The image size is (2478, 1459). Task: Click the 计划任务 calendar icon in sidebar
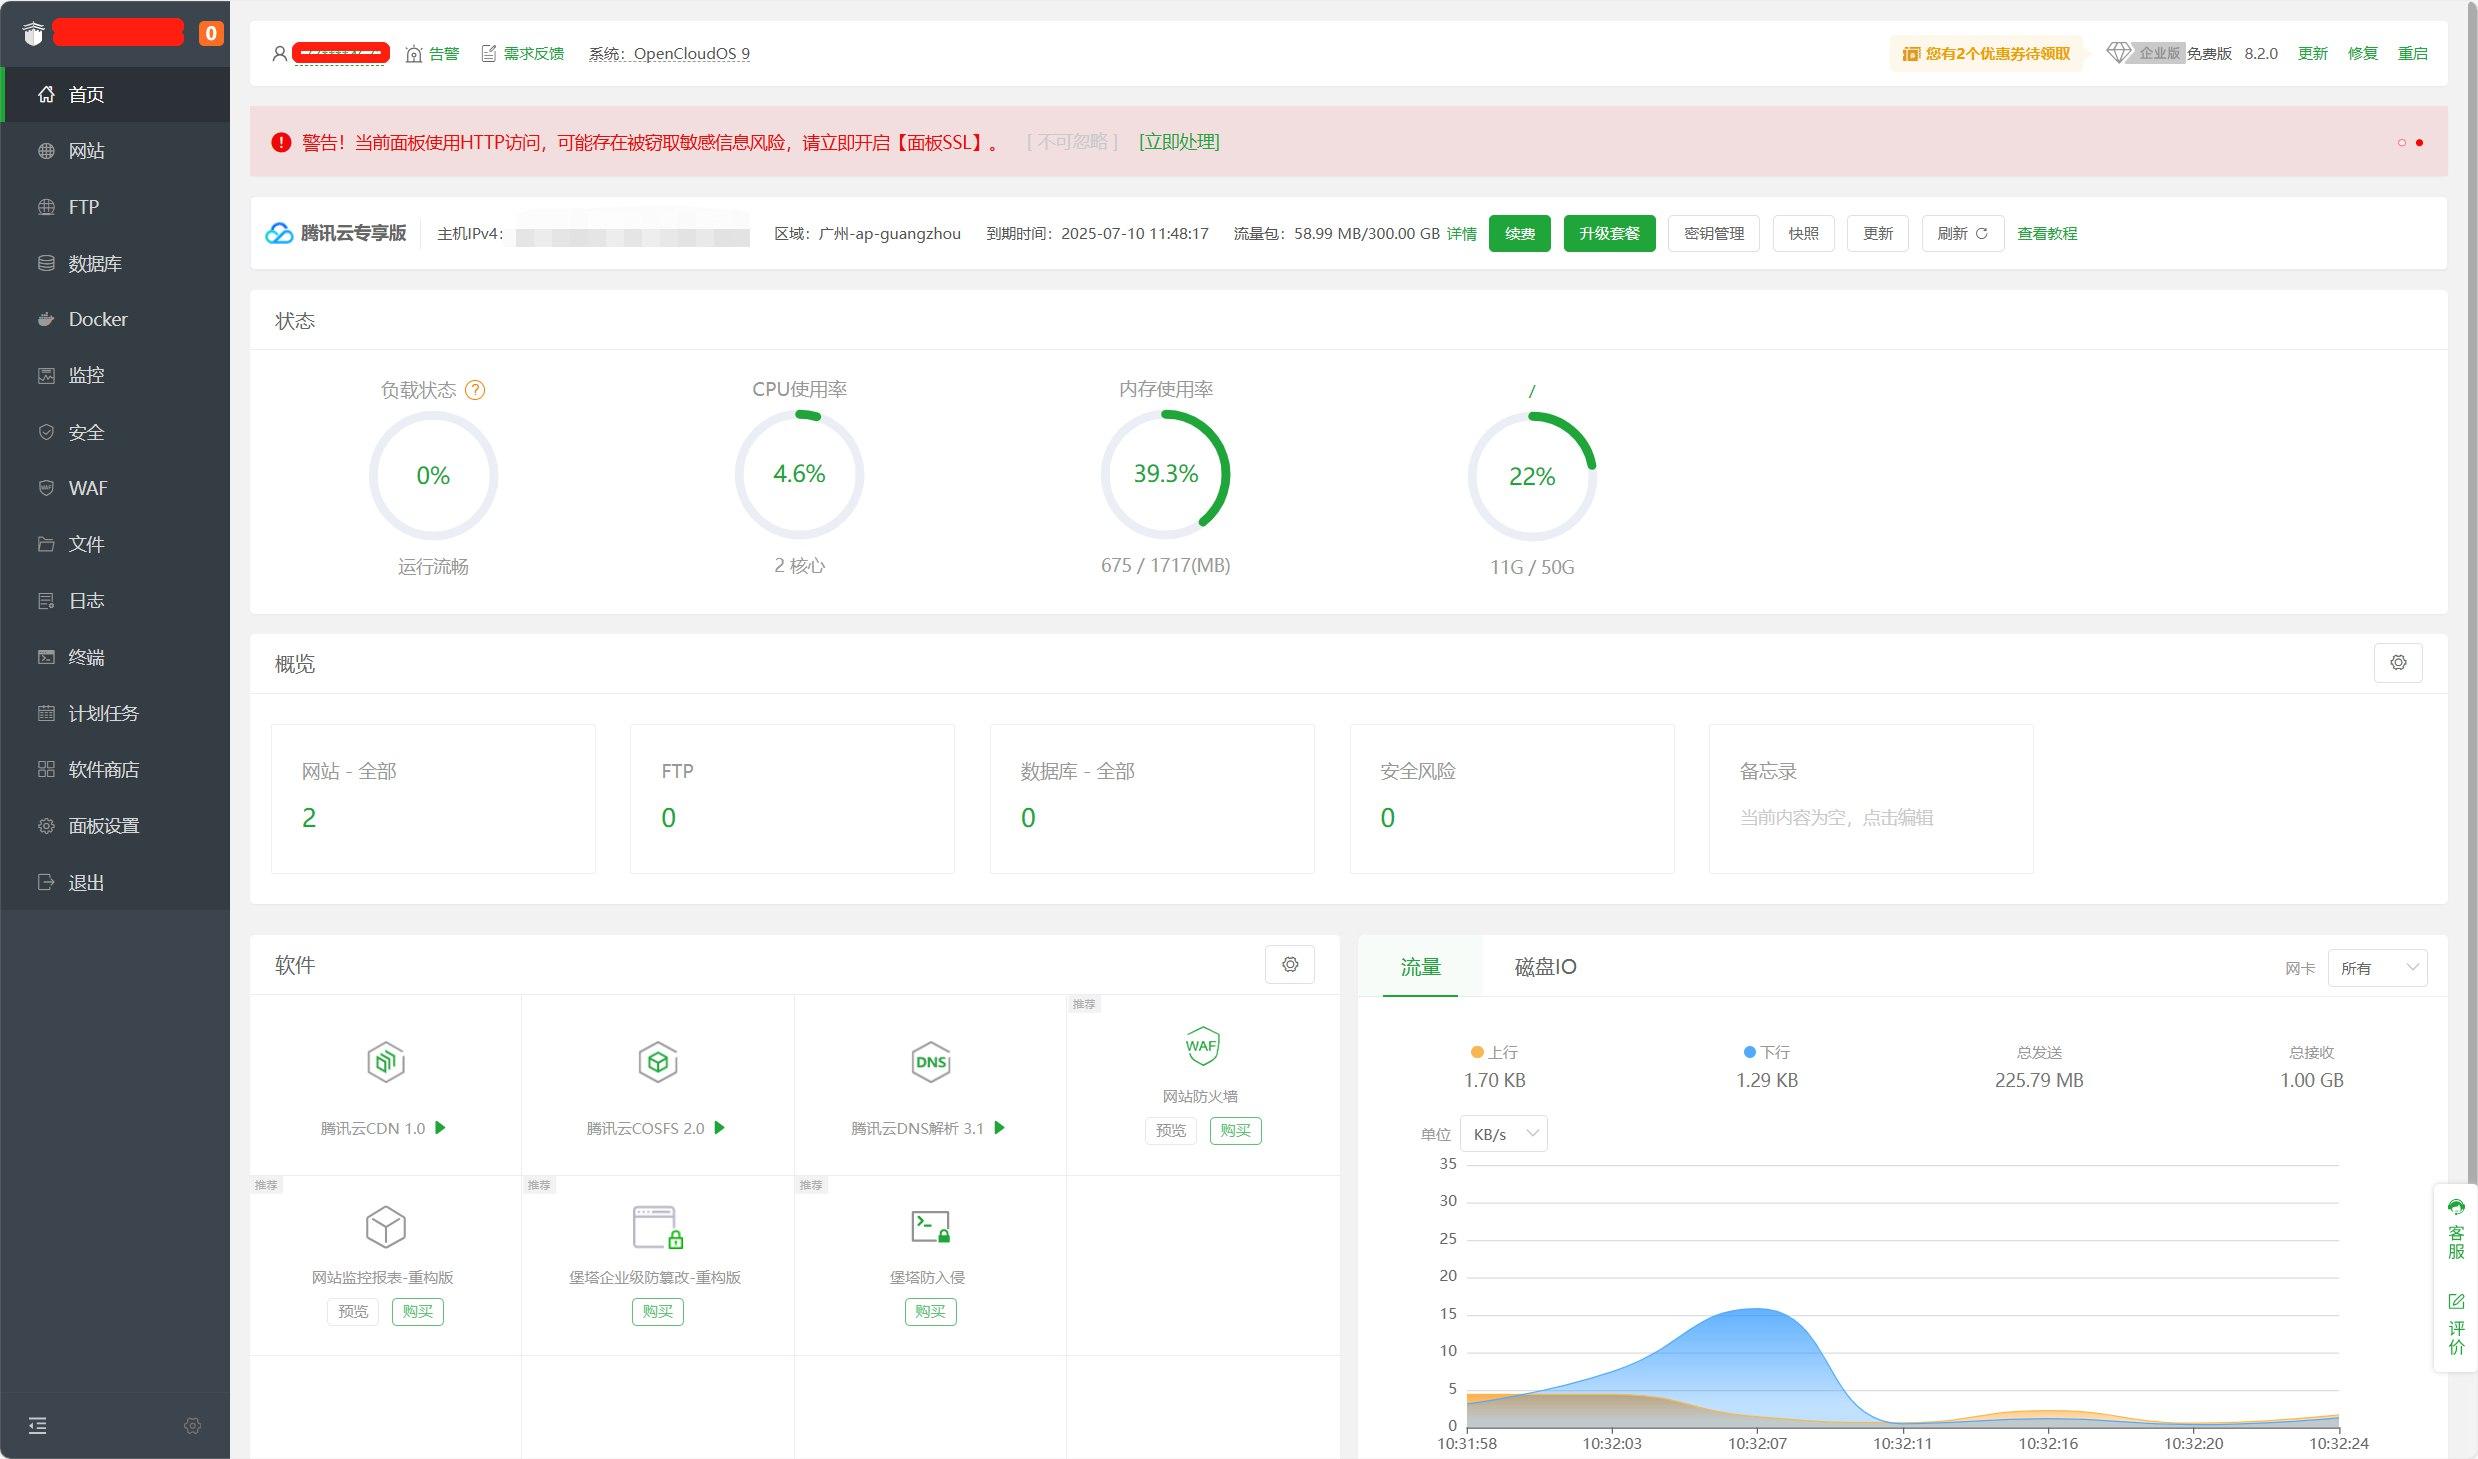(46, 713)
